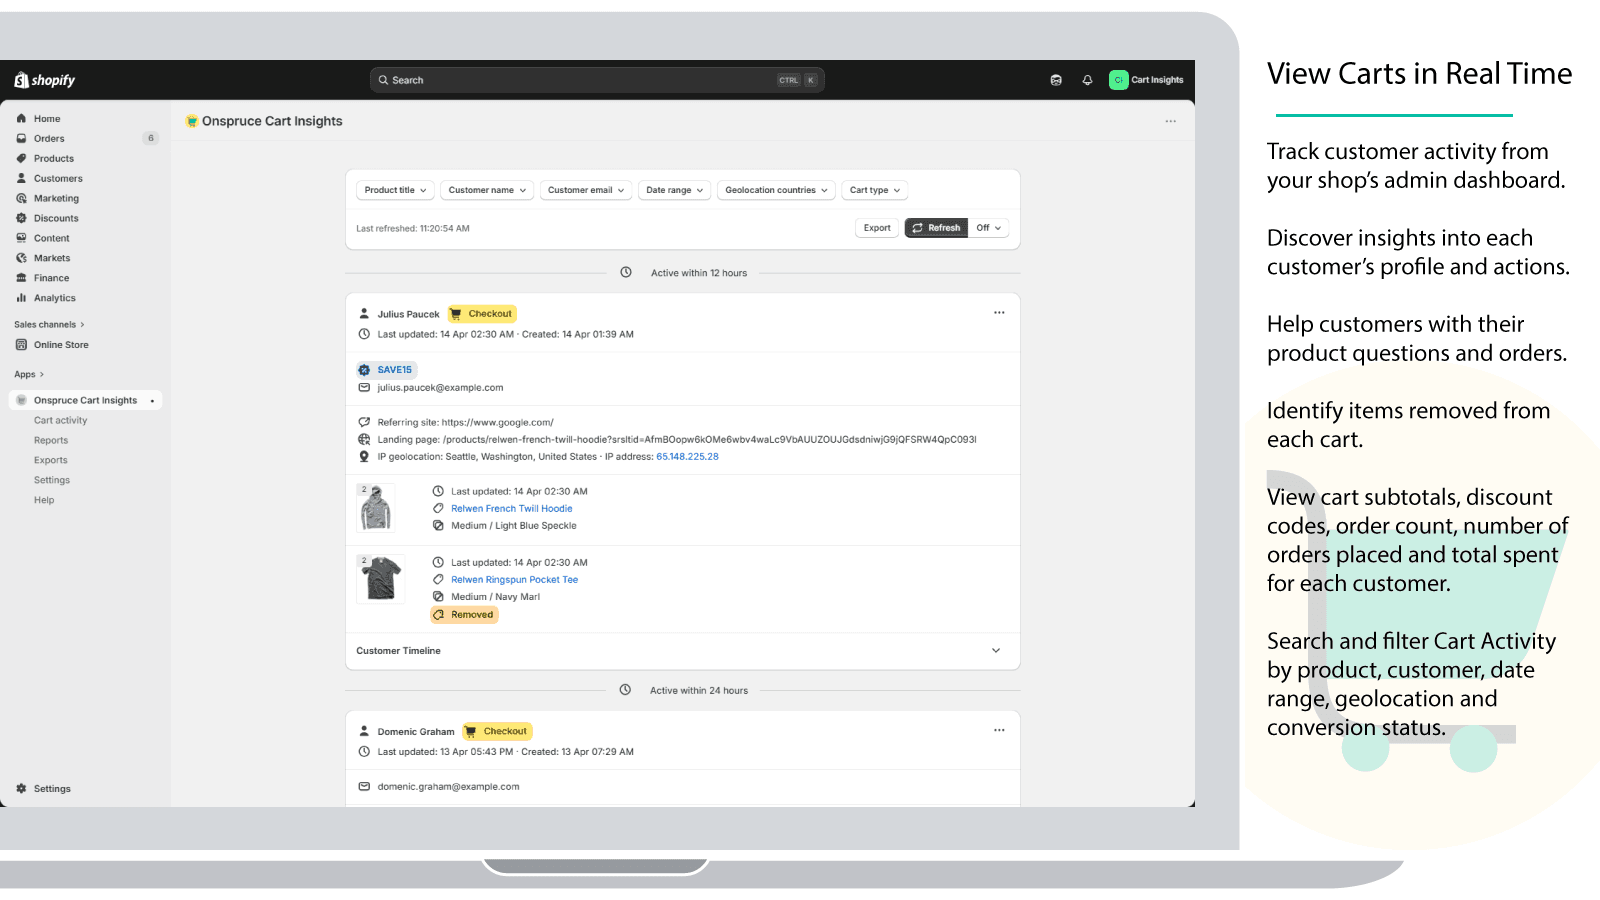Open the Customer email filter dropdown

click(x=586, y=190)
